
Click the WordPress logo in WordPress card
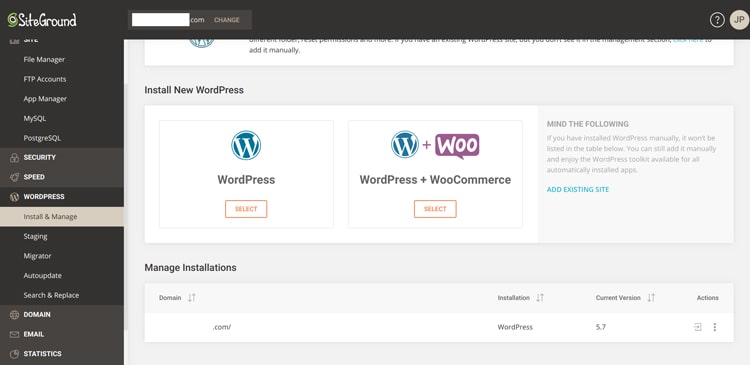(x=246, y=145)
